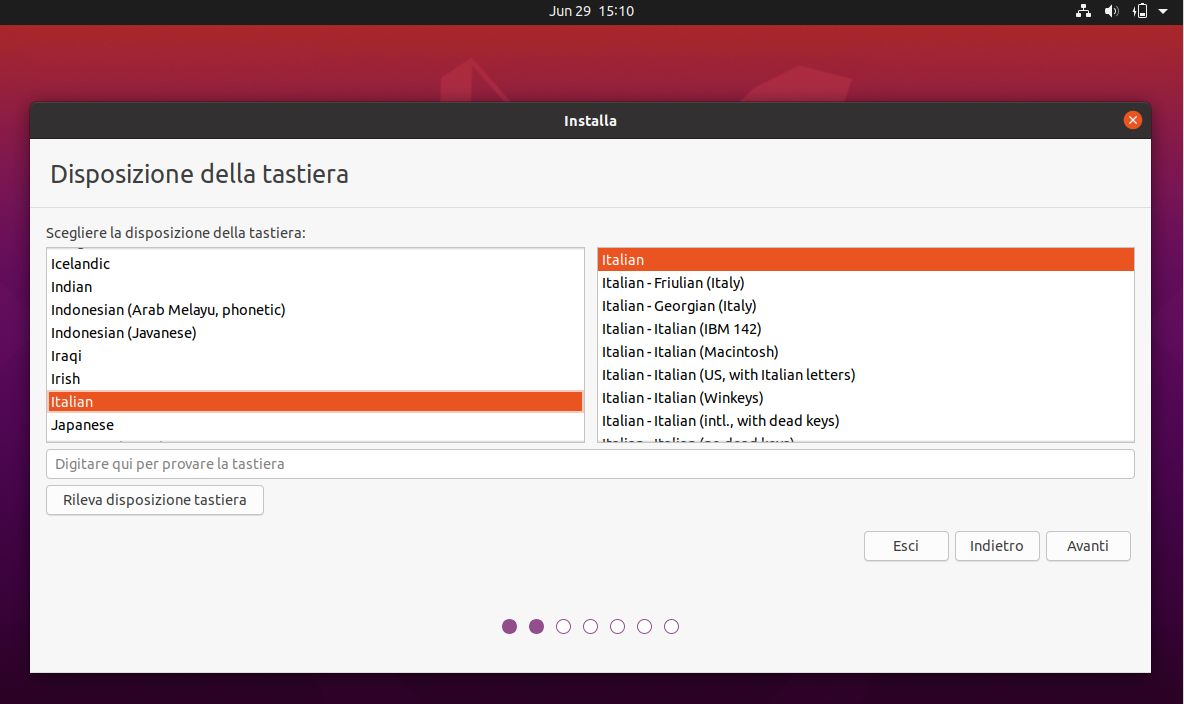Click Rileva disposizione tastiera button
Image resolution: width=1184 pixels, height=704 pixels.
(155, 500)
